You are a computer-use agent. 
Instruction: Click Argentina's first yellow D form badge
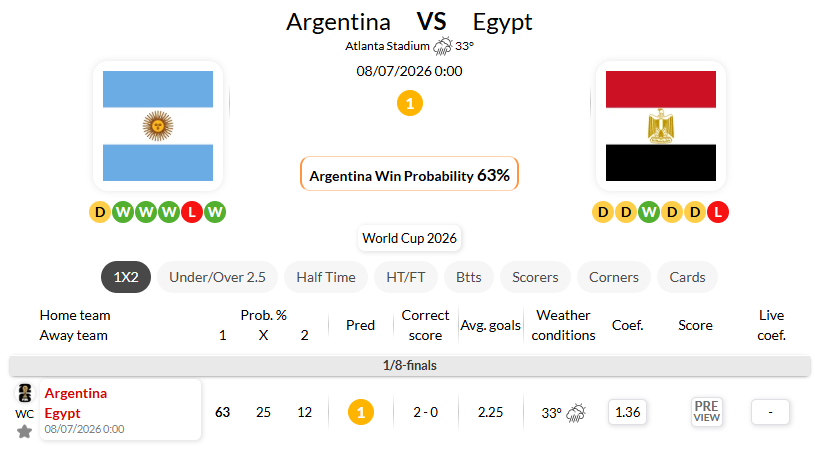click(x=100, y=212)
